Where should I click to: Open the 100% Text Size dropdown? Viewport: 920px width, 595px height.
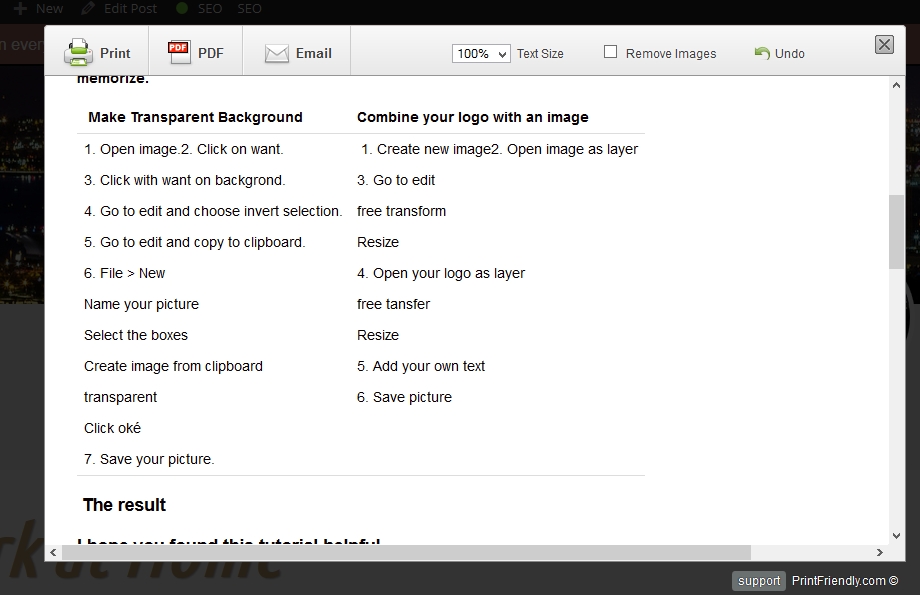coord(480,53)
